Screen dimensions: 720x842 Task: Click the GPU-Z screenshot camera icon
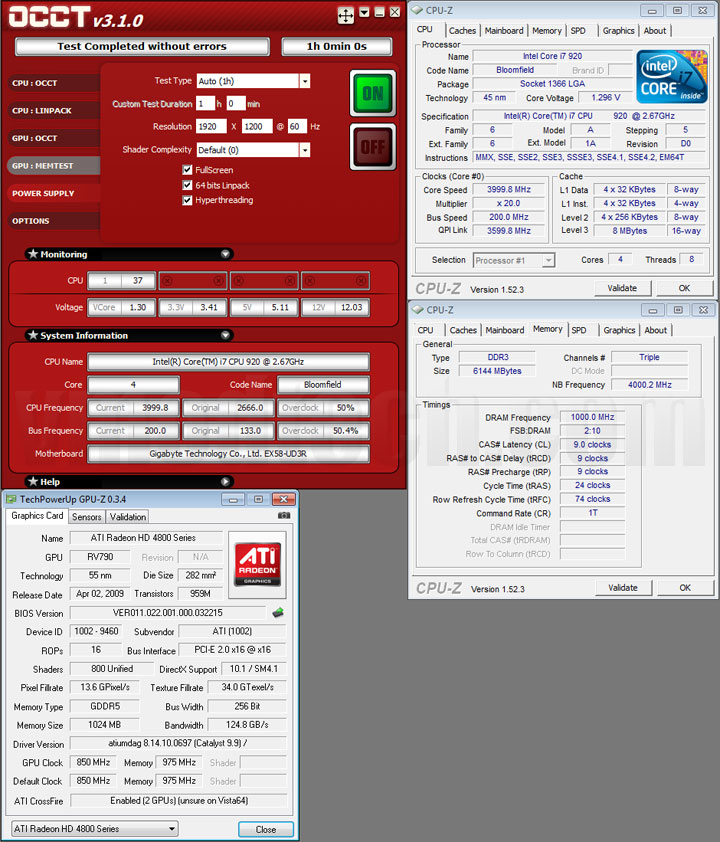pos(284,516)
